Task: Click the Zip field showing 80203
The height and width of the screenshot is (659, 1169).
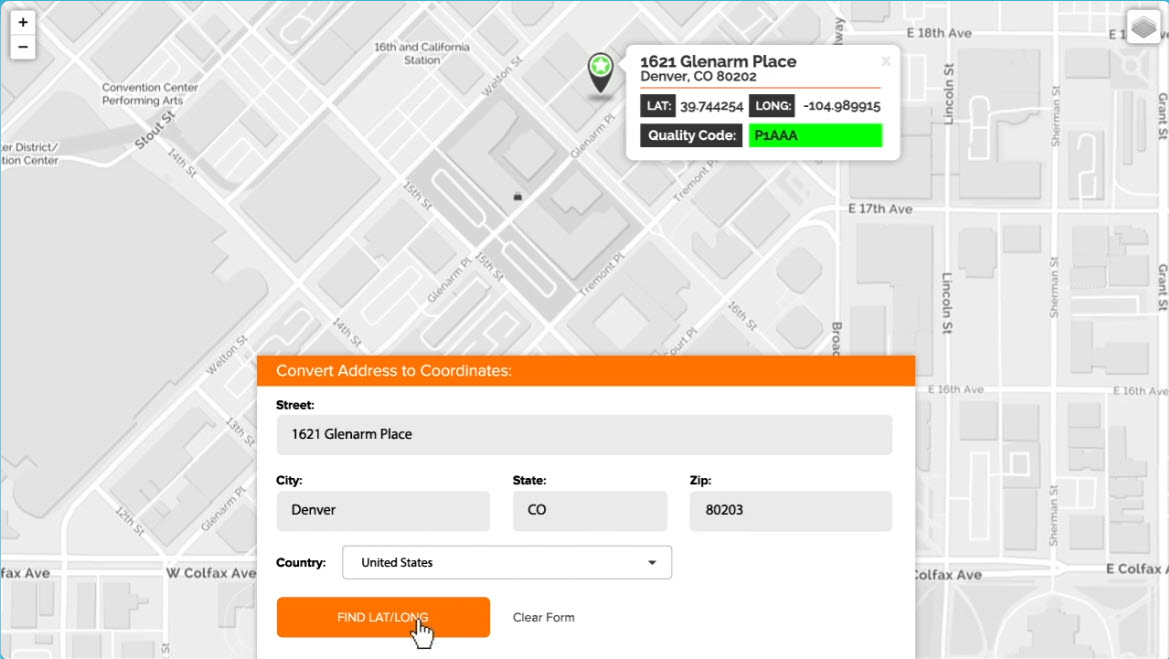Action: pyautogui.click(x=790, y=510)
